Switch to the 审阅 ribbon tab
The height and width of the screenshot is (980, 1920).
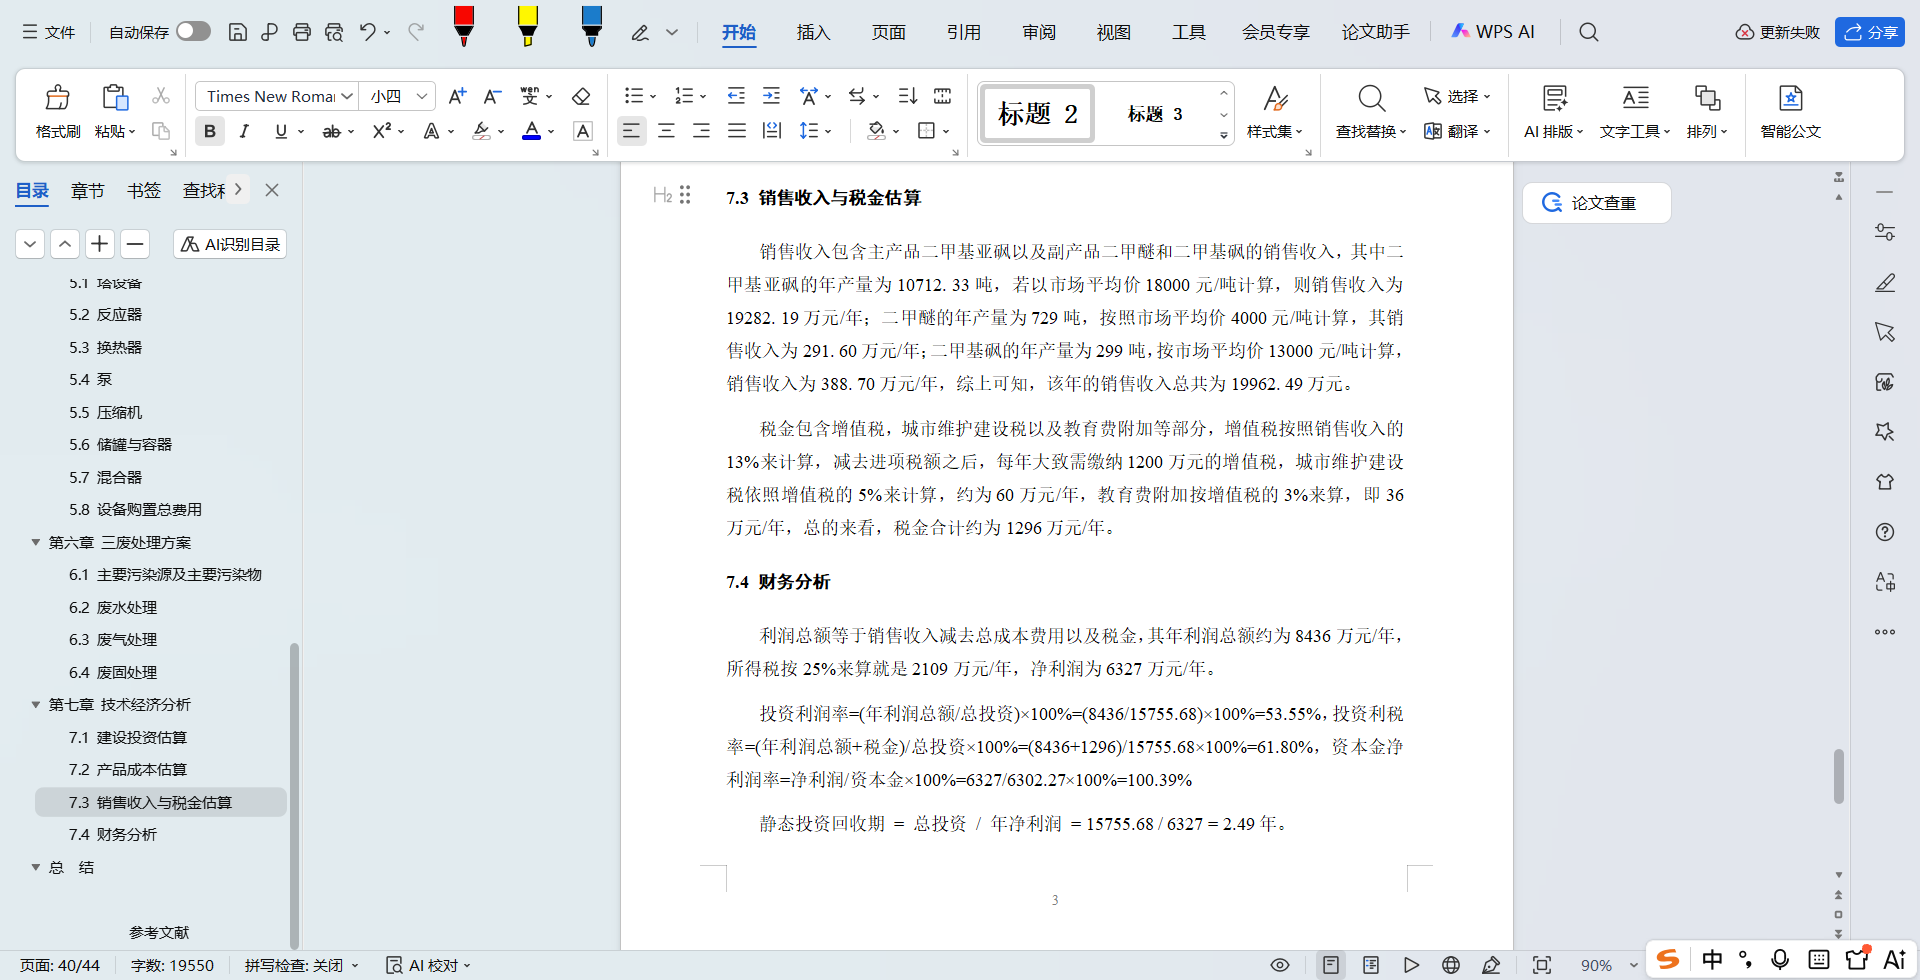pos(1039,32)
